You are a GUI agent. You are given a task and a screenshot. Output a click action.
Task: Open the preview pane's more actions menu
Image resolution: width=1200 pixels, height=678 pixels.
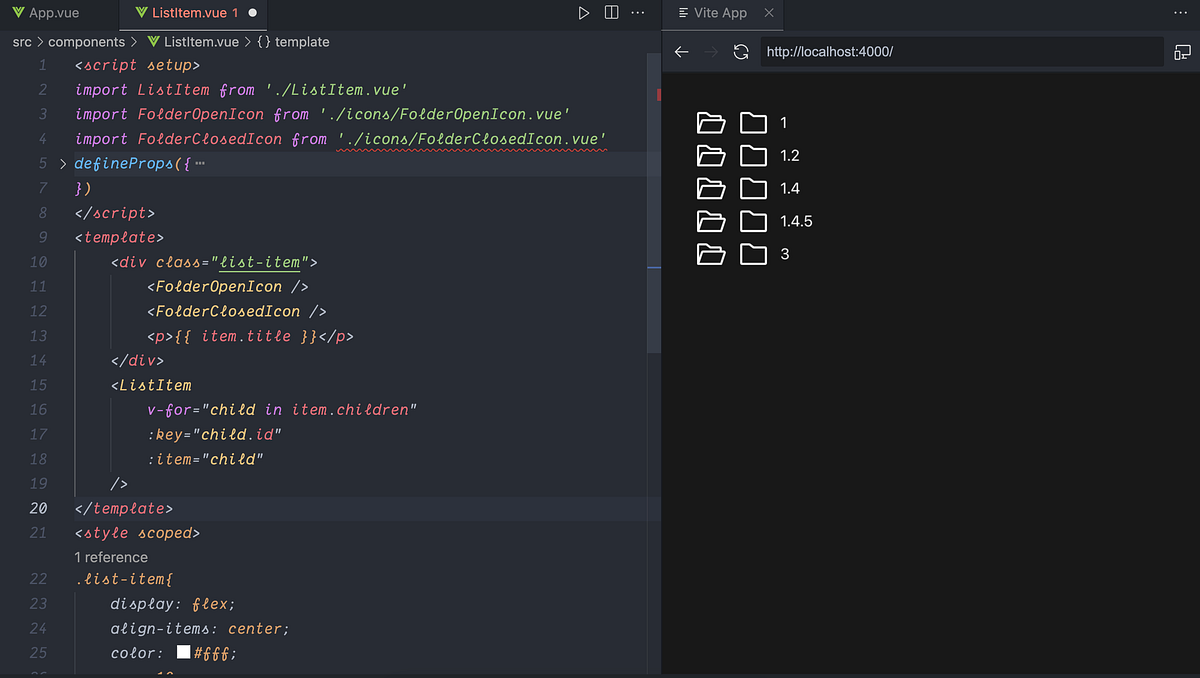click(x=1180, y=12)
